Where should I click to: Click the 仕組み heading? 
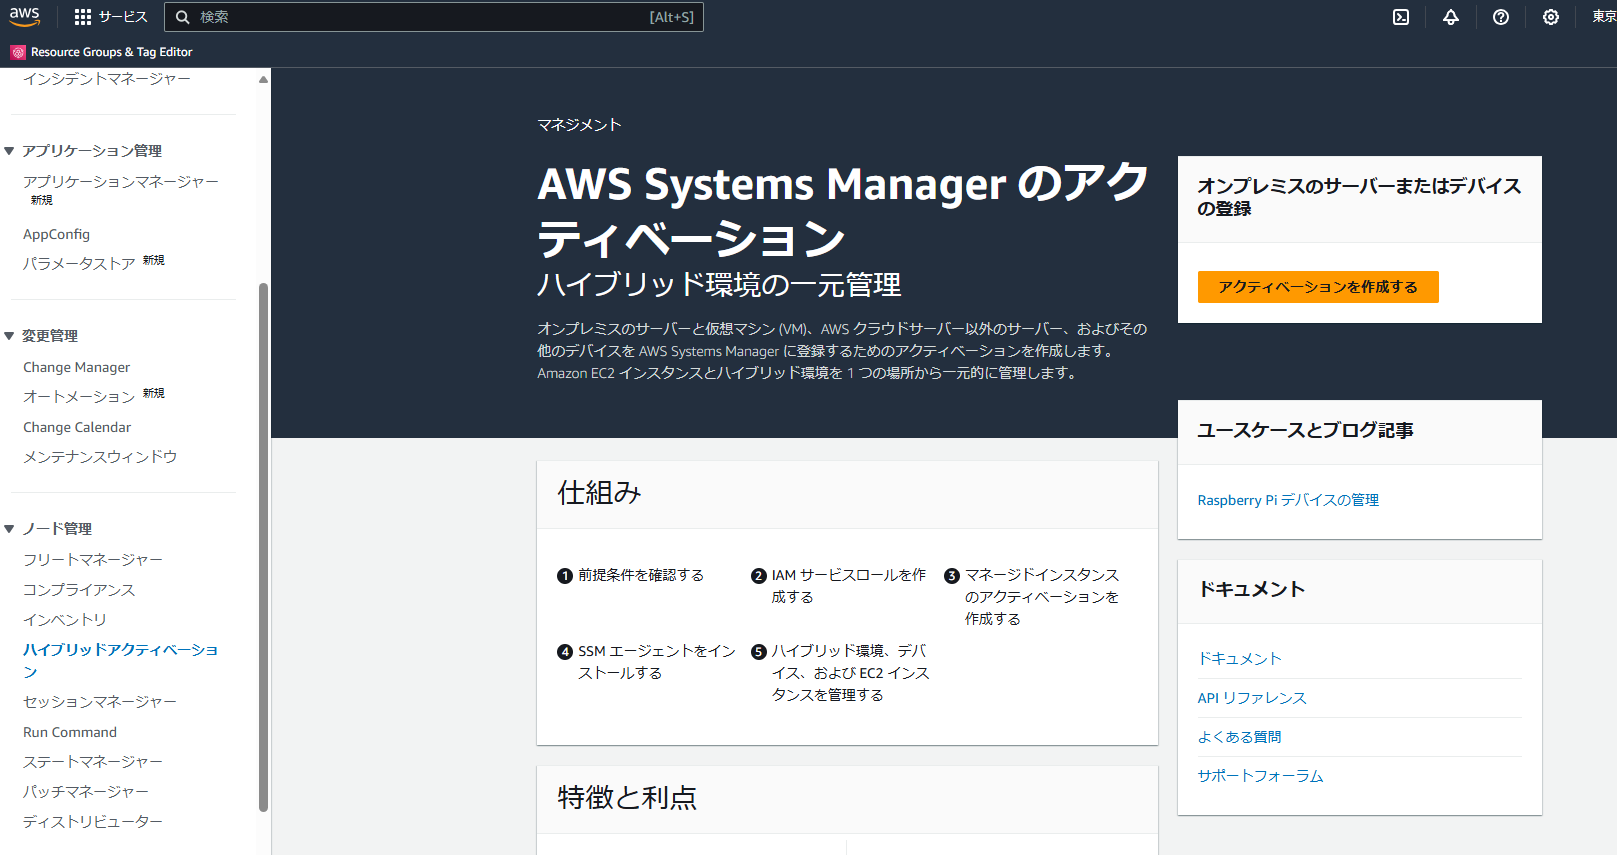point(599,493)
